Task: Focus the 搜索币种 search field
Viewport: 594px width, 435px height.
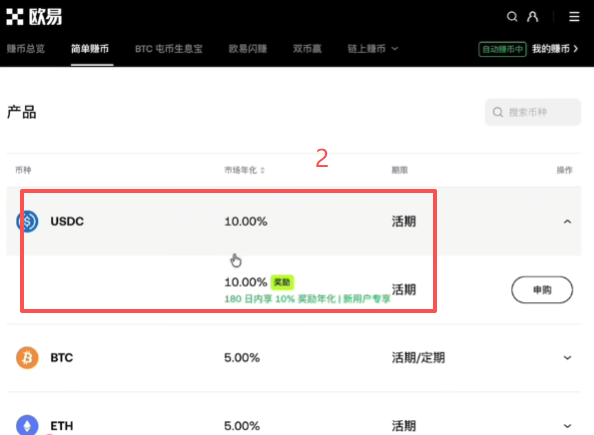Action: click(533, 112)
